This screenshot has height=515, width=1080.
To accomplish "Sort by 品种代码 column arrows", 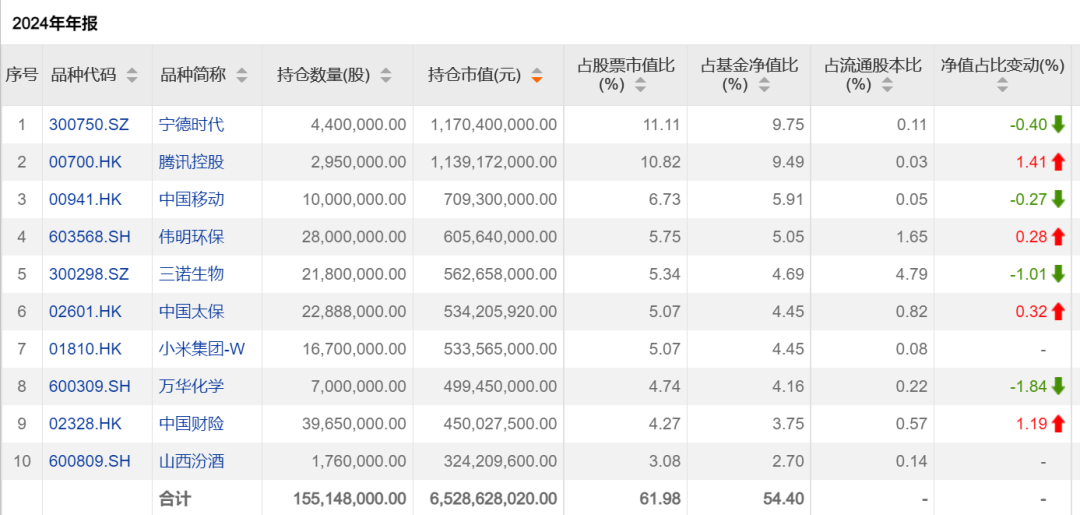I will coord(132,75).
